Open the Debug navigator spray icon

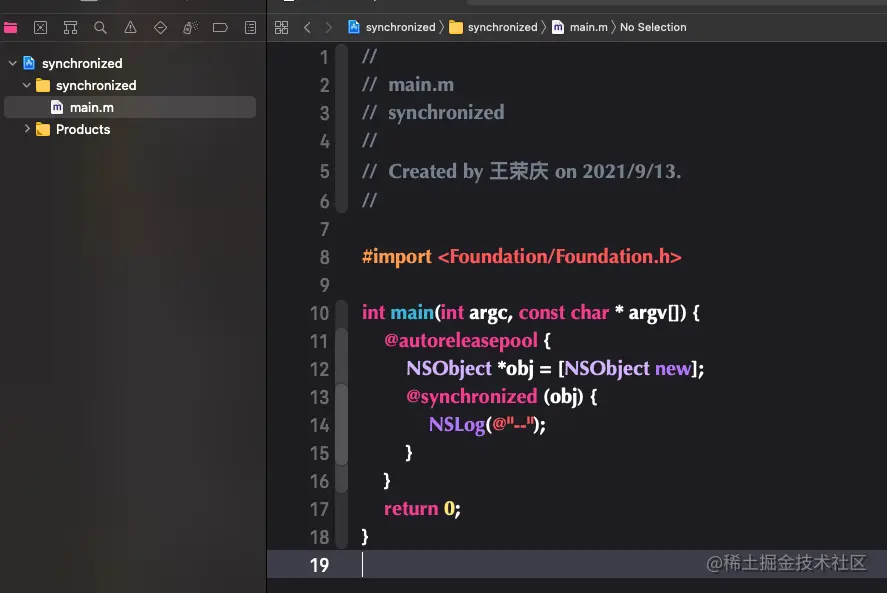[190, 27]
